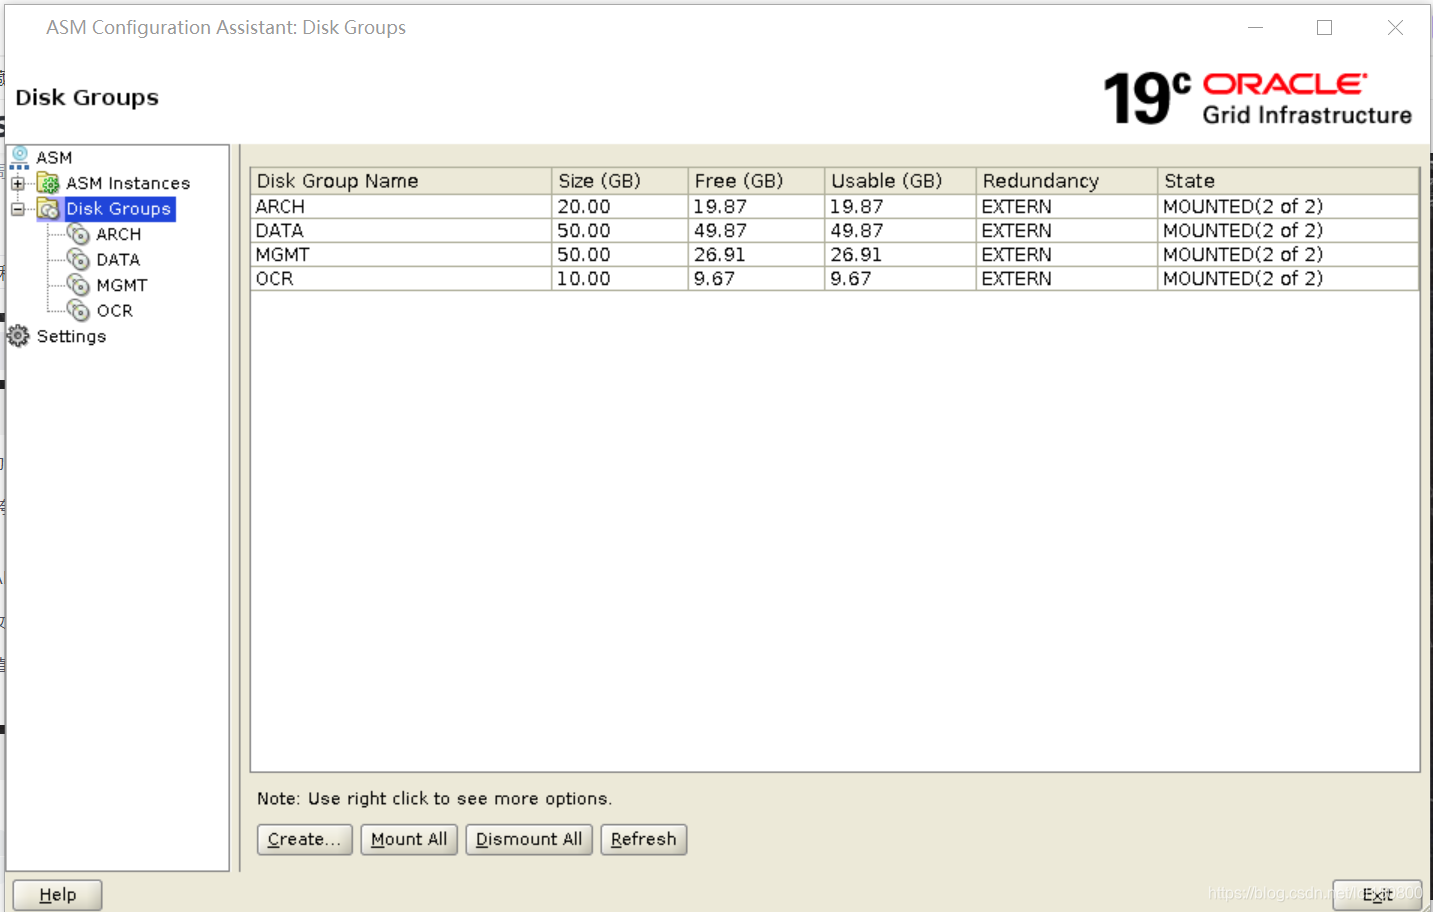Screen dimensions: 1433x912
Task: Close the ASM Configuration Assistant window
Action: (x=1395, y=28)
